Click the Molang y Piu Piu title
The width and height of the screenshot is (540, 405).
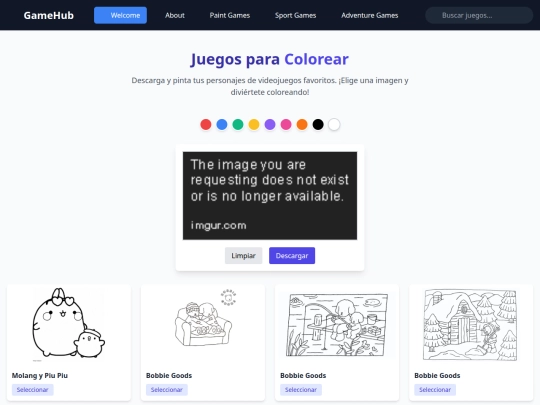tap(40, 375)
